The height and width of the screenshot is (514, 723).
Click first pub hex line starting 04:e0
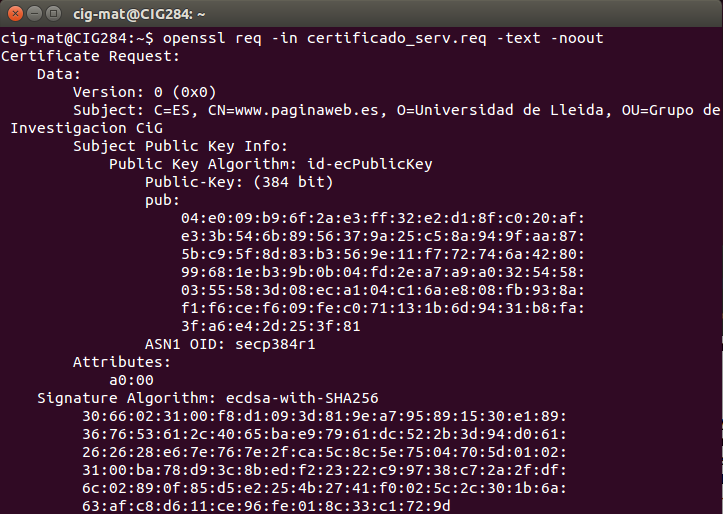pos(382,218)
